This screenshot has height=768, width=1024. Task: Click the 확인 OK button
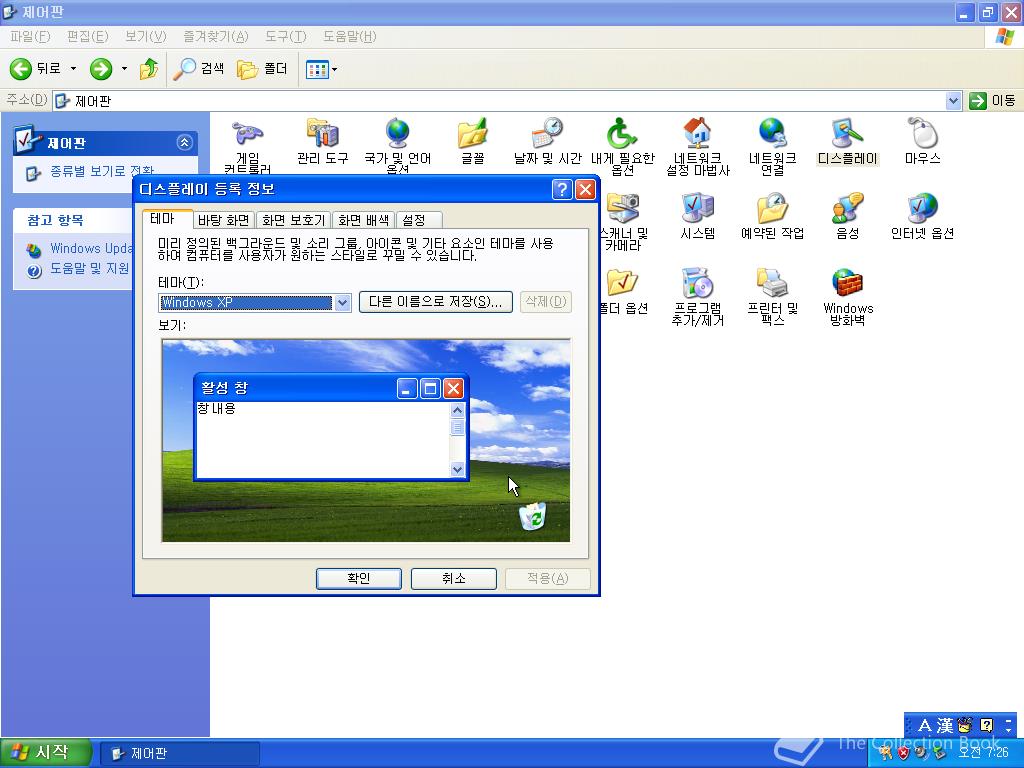(x=359, y=579)
